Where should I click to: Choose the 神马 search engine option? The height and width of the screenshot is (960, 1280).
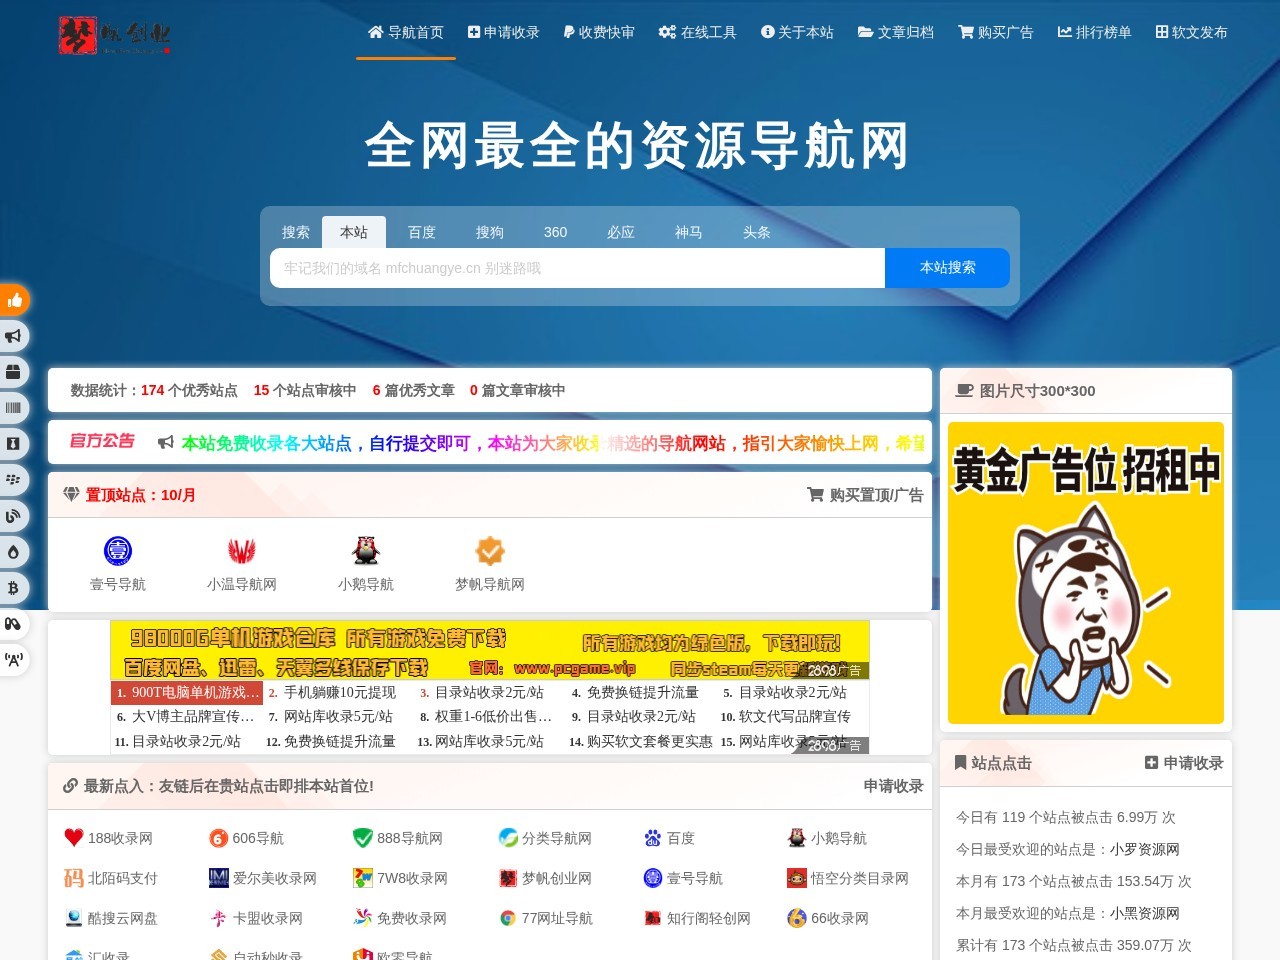coord(689,232)
